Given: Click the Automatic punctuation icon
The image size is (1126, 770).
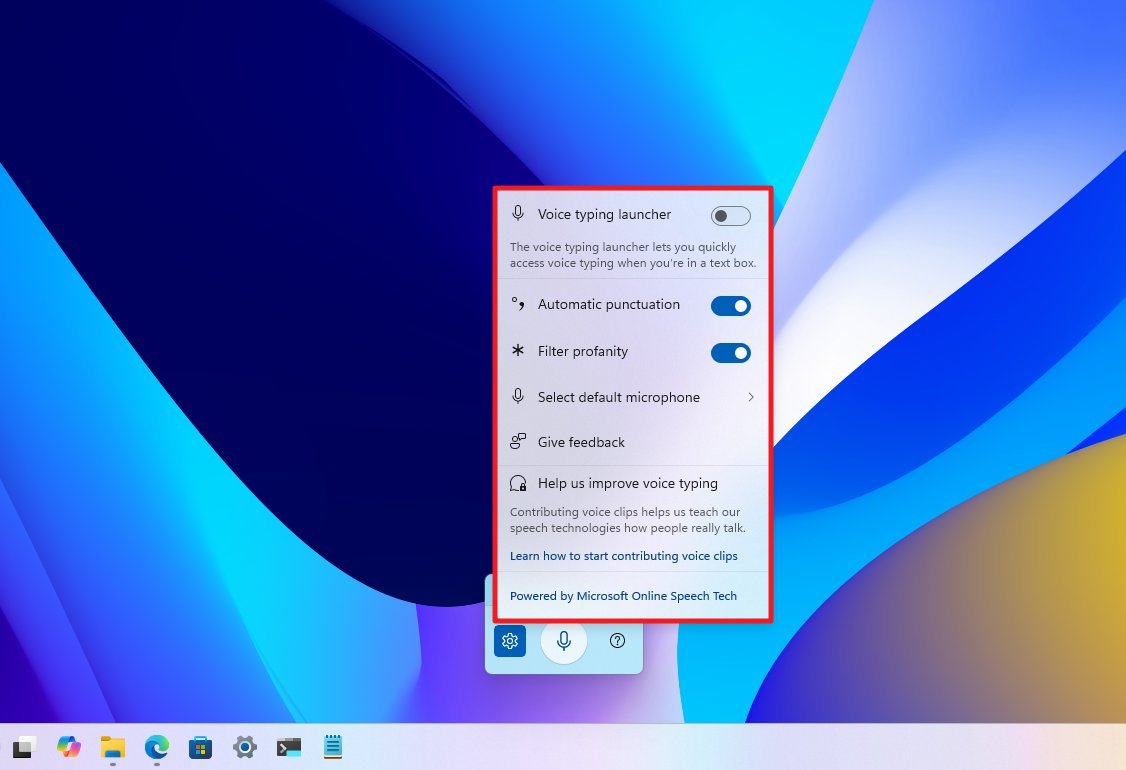Looking at the screenshot, I should click(x=517, y=304).
